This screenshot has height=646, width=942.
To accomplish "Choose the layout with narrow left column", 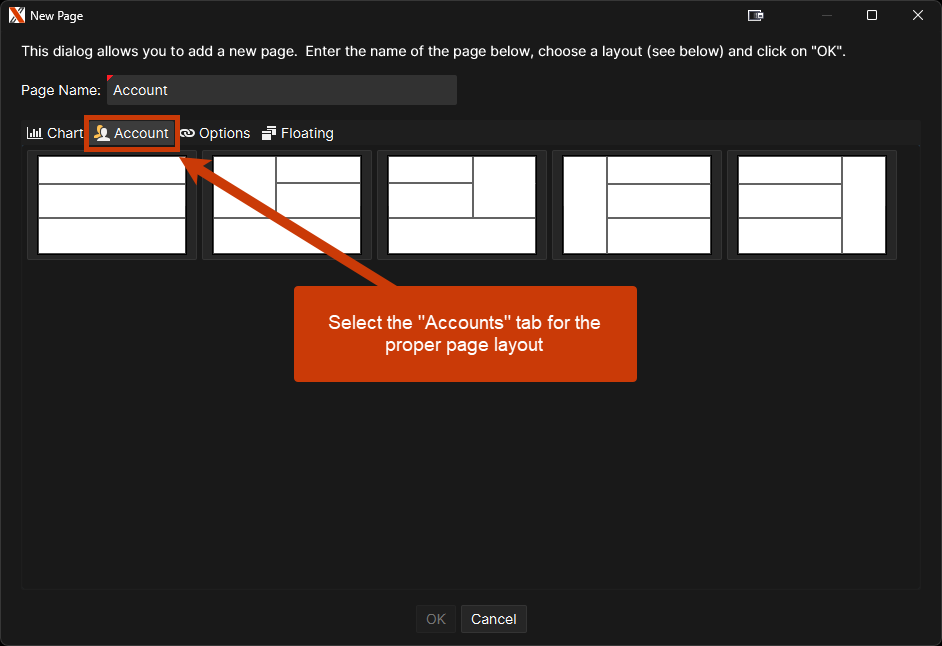I will coord(637,205).
